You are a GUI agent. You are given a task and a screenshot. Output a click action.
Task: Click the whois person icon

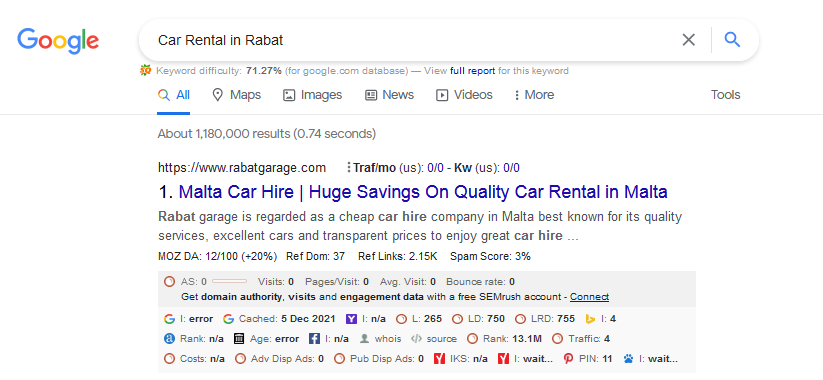pos(364,339)
